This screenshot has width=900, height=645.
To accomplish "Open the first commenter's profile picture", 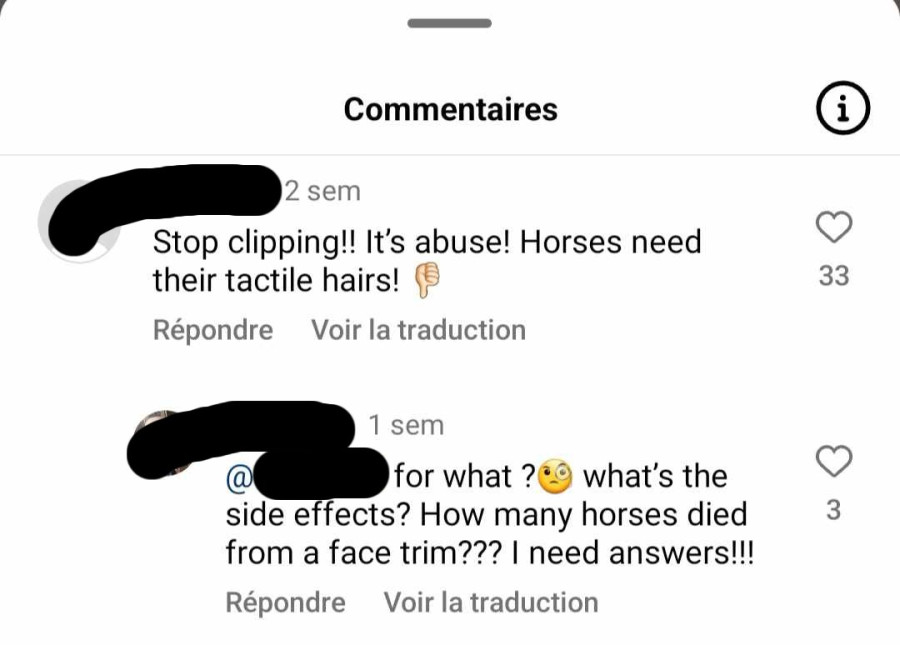I will 79,221.
